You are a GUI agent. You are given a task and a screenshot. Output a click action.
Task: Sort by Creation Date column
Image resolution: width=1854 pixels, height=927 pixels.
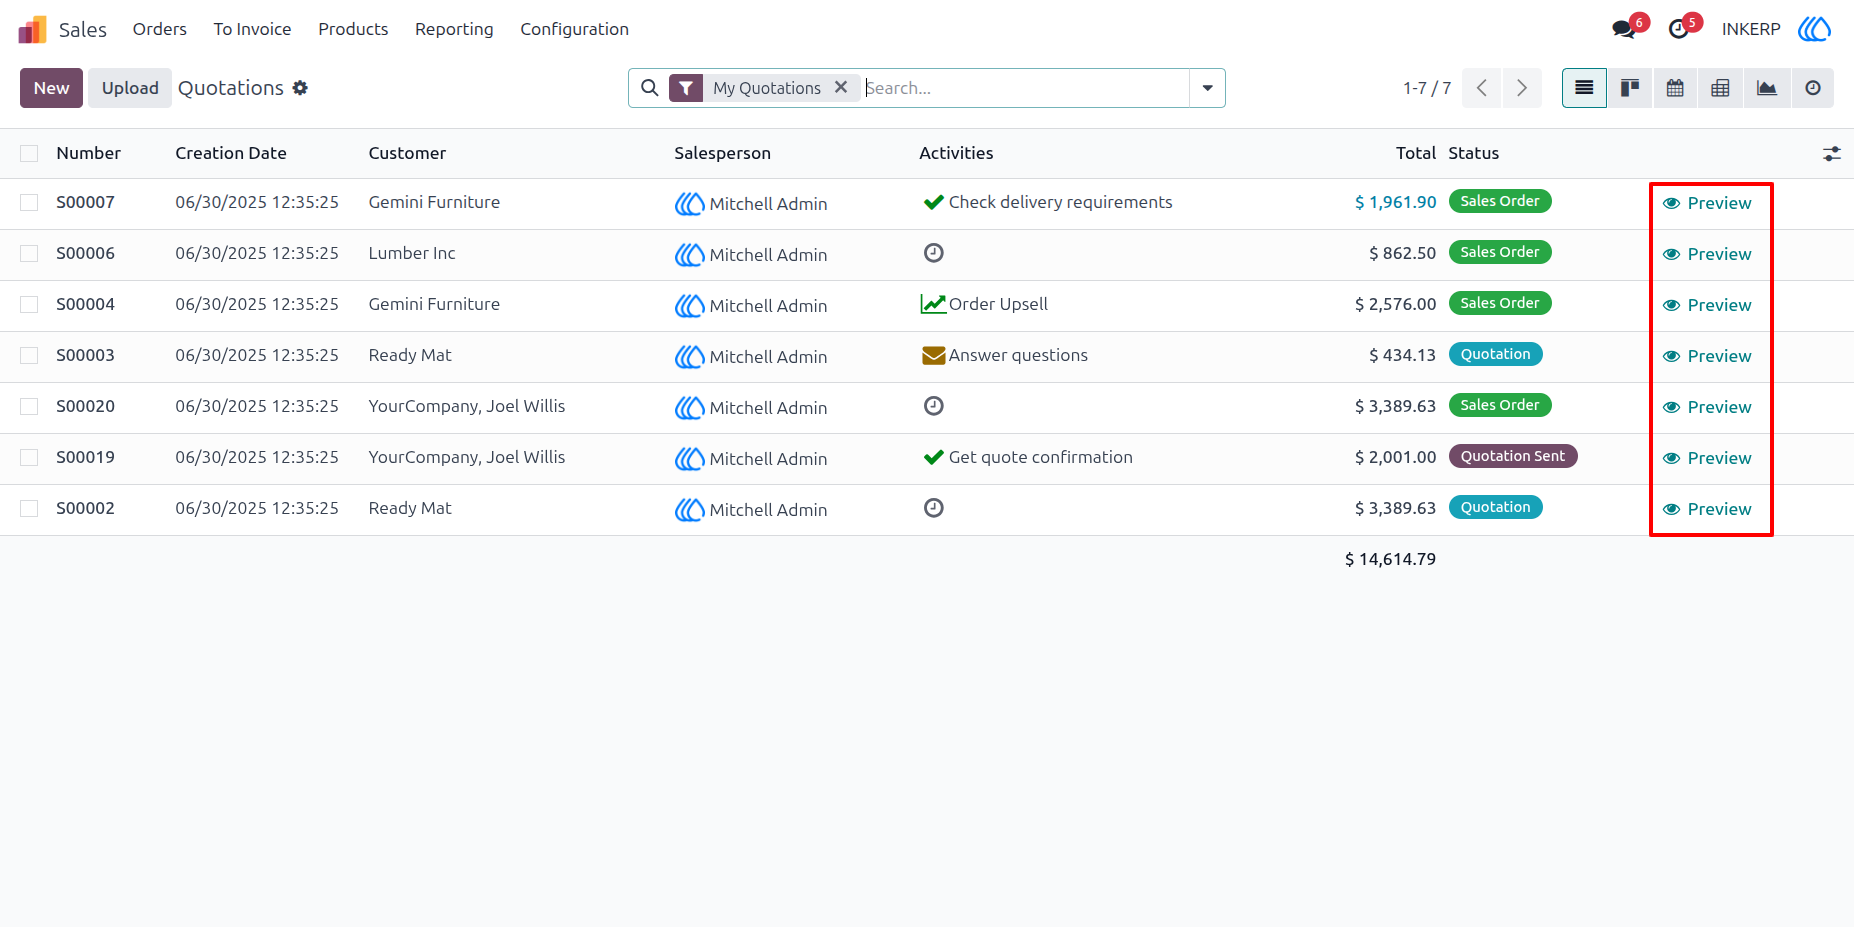pos(231,153)
